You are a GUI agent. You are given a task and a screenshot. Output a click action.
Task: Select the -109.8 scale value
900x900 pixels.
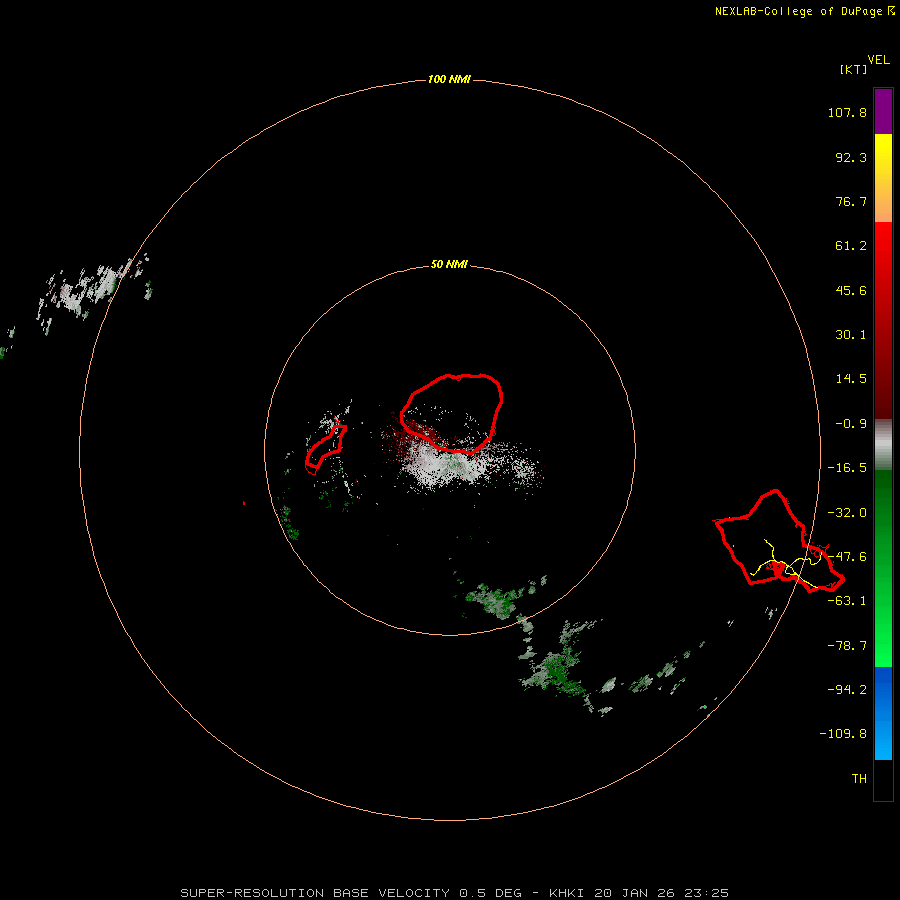point(843,734)
